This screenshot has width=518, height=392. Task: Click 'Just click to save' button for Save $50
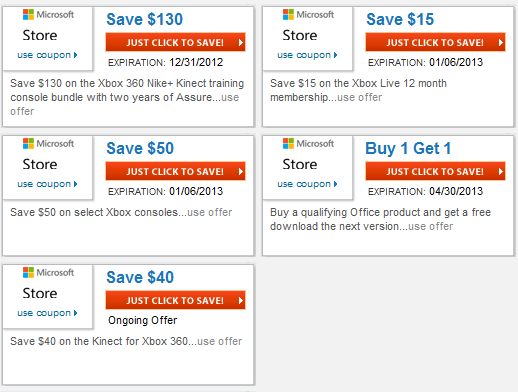175,171
